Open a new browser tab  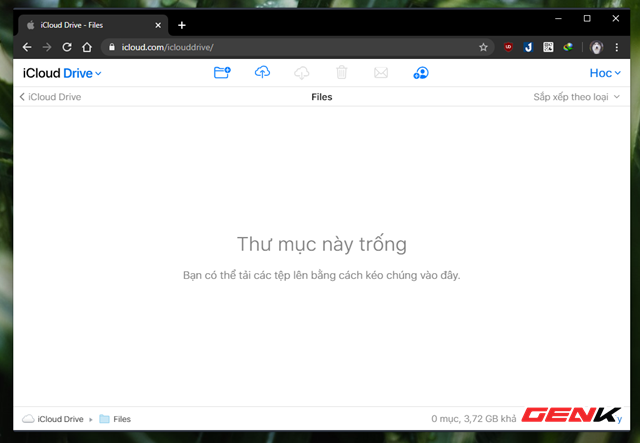[182, 25]
